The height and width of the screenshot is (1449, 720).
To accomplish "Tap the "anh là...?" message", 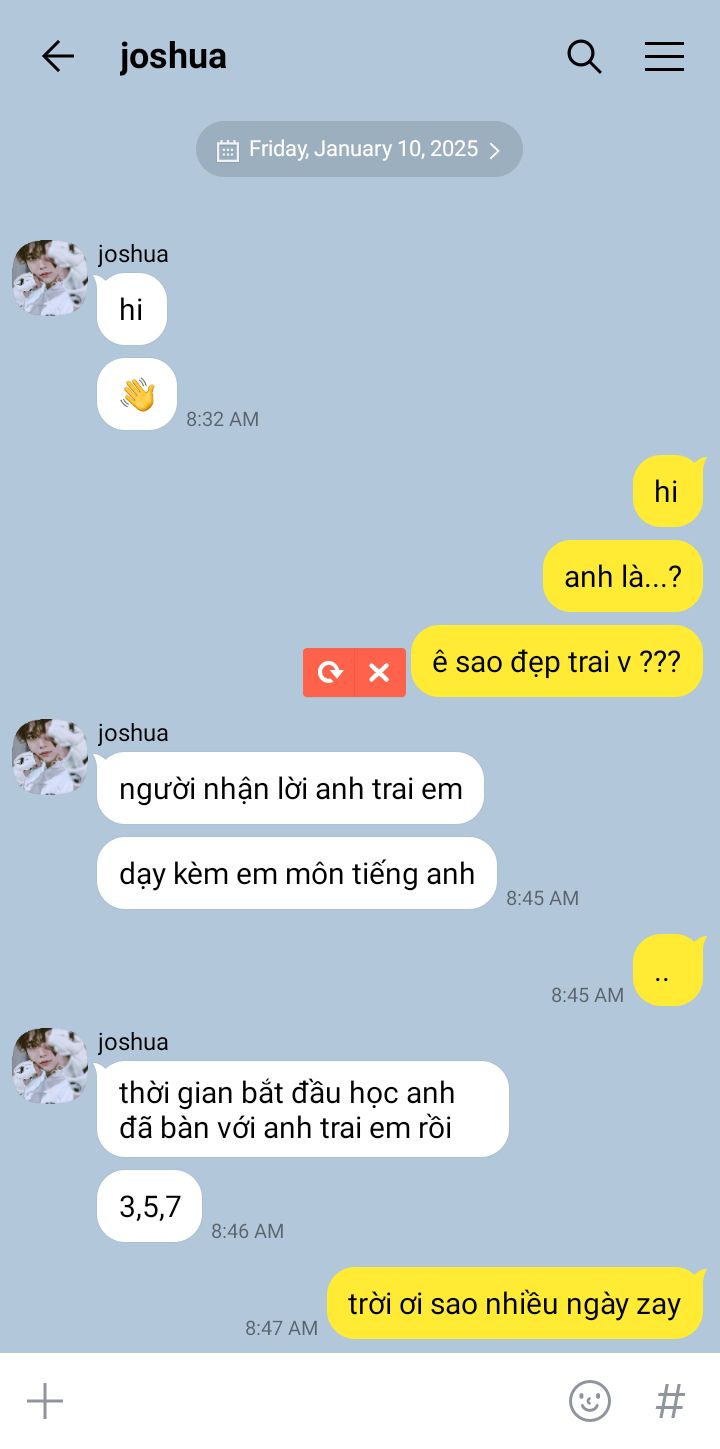I will click(623, 576).
